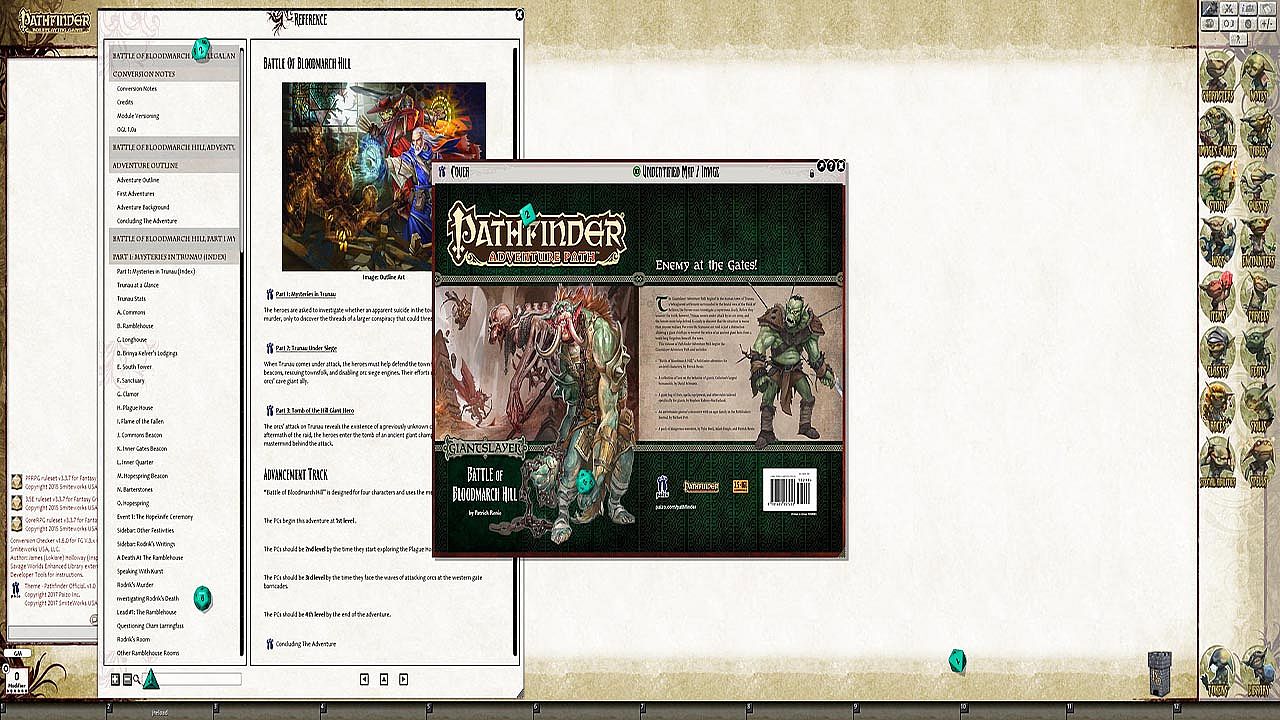Select K. Inner Gates Beacon entry
The image size is (1280, 720).
(x=142, y=449)
